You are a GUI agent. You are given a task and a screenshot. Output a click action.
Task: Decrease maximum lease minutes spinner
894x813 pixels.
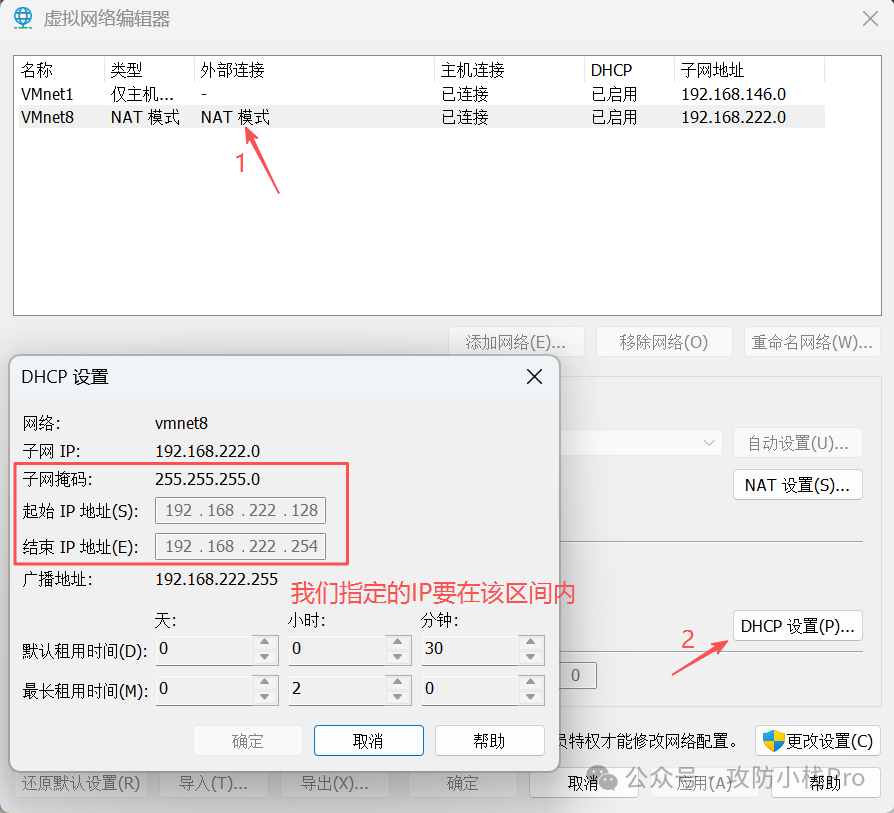pos(530,696)
